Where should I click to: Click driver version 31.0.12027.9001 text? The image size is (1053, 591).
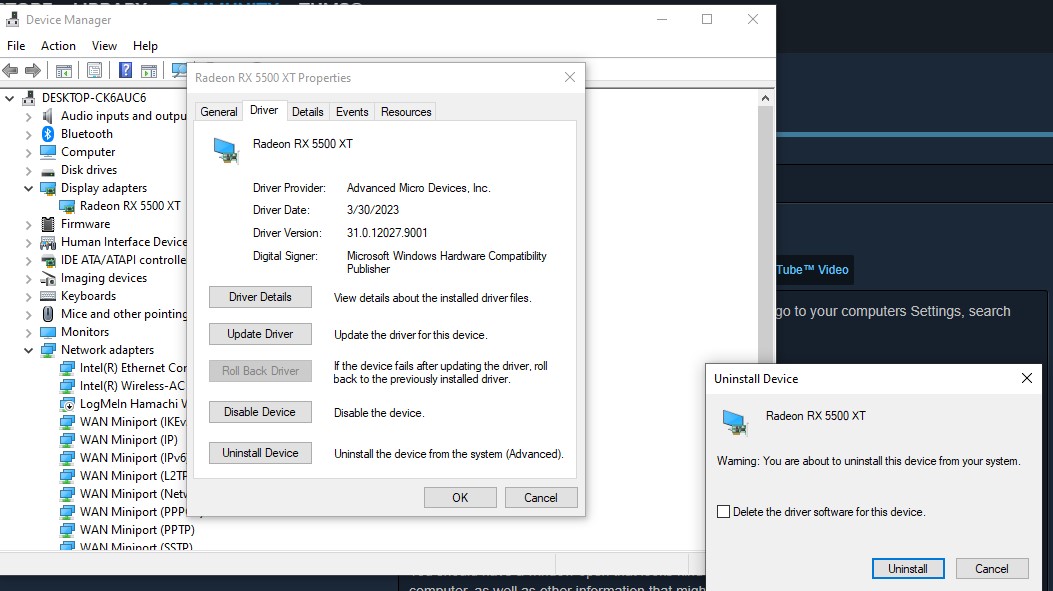pos(387,233)
